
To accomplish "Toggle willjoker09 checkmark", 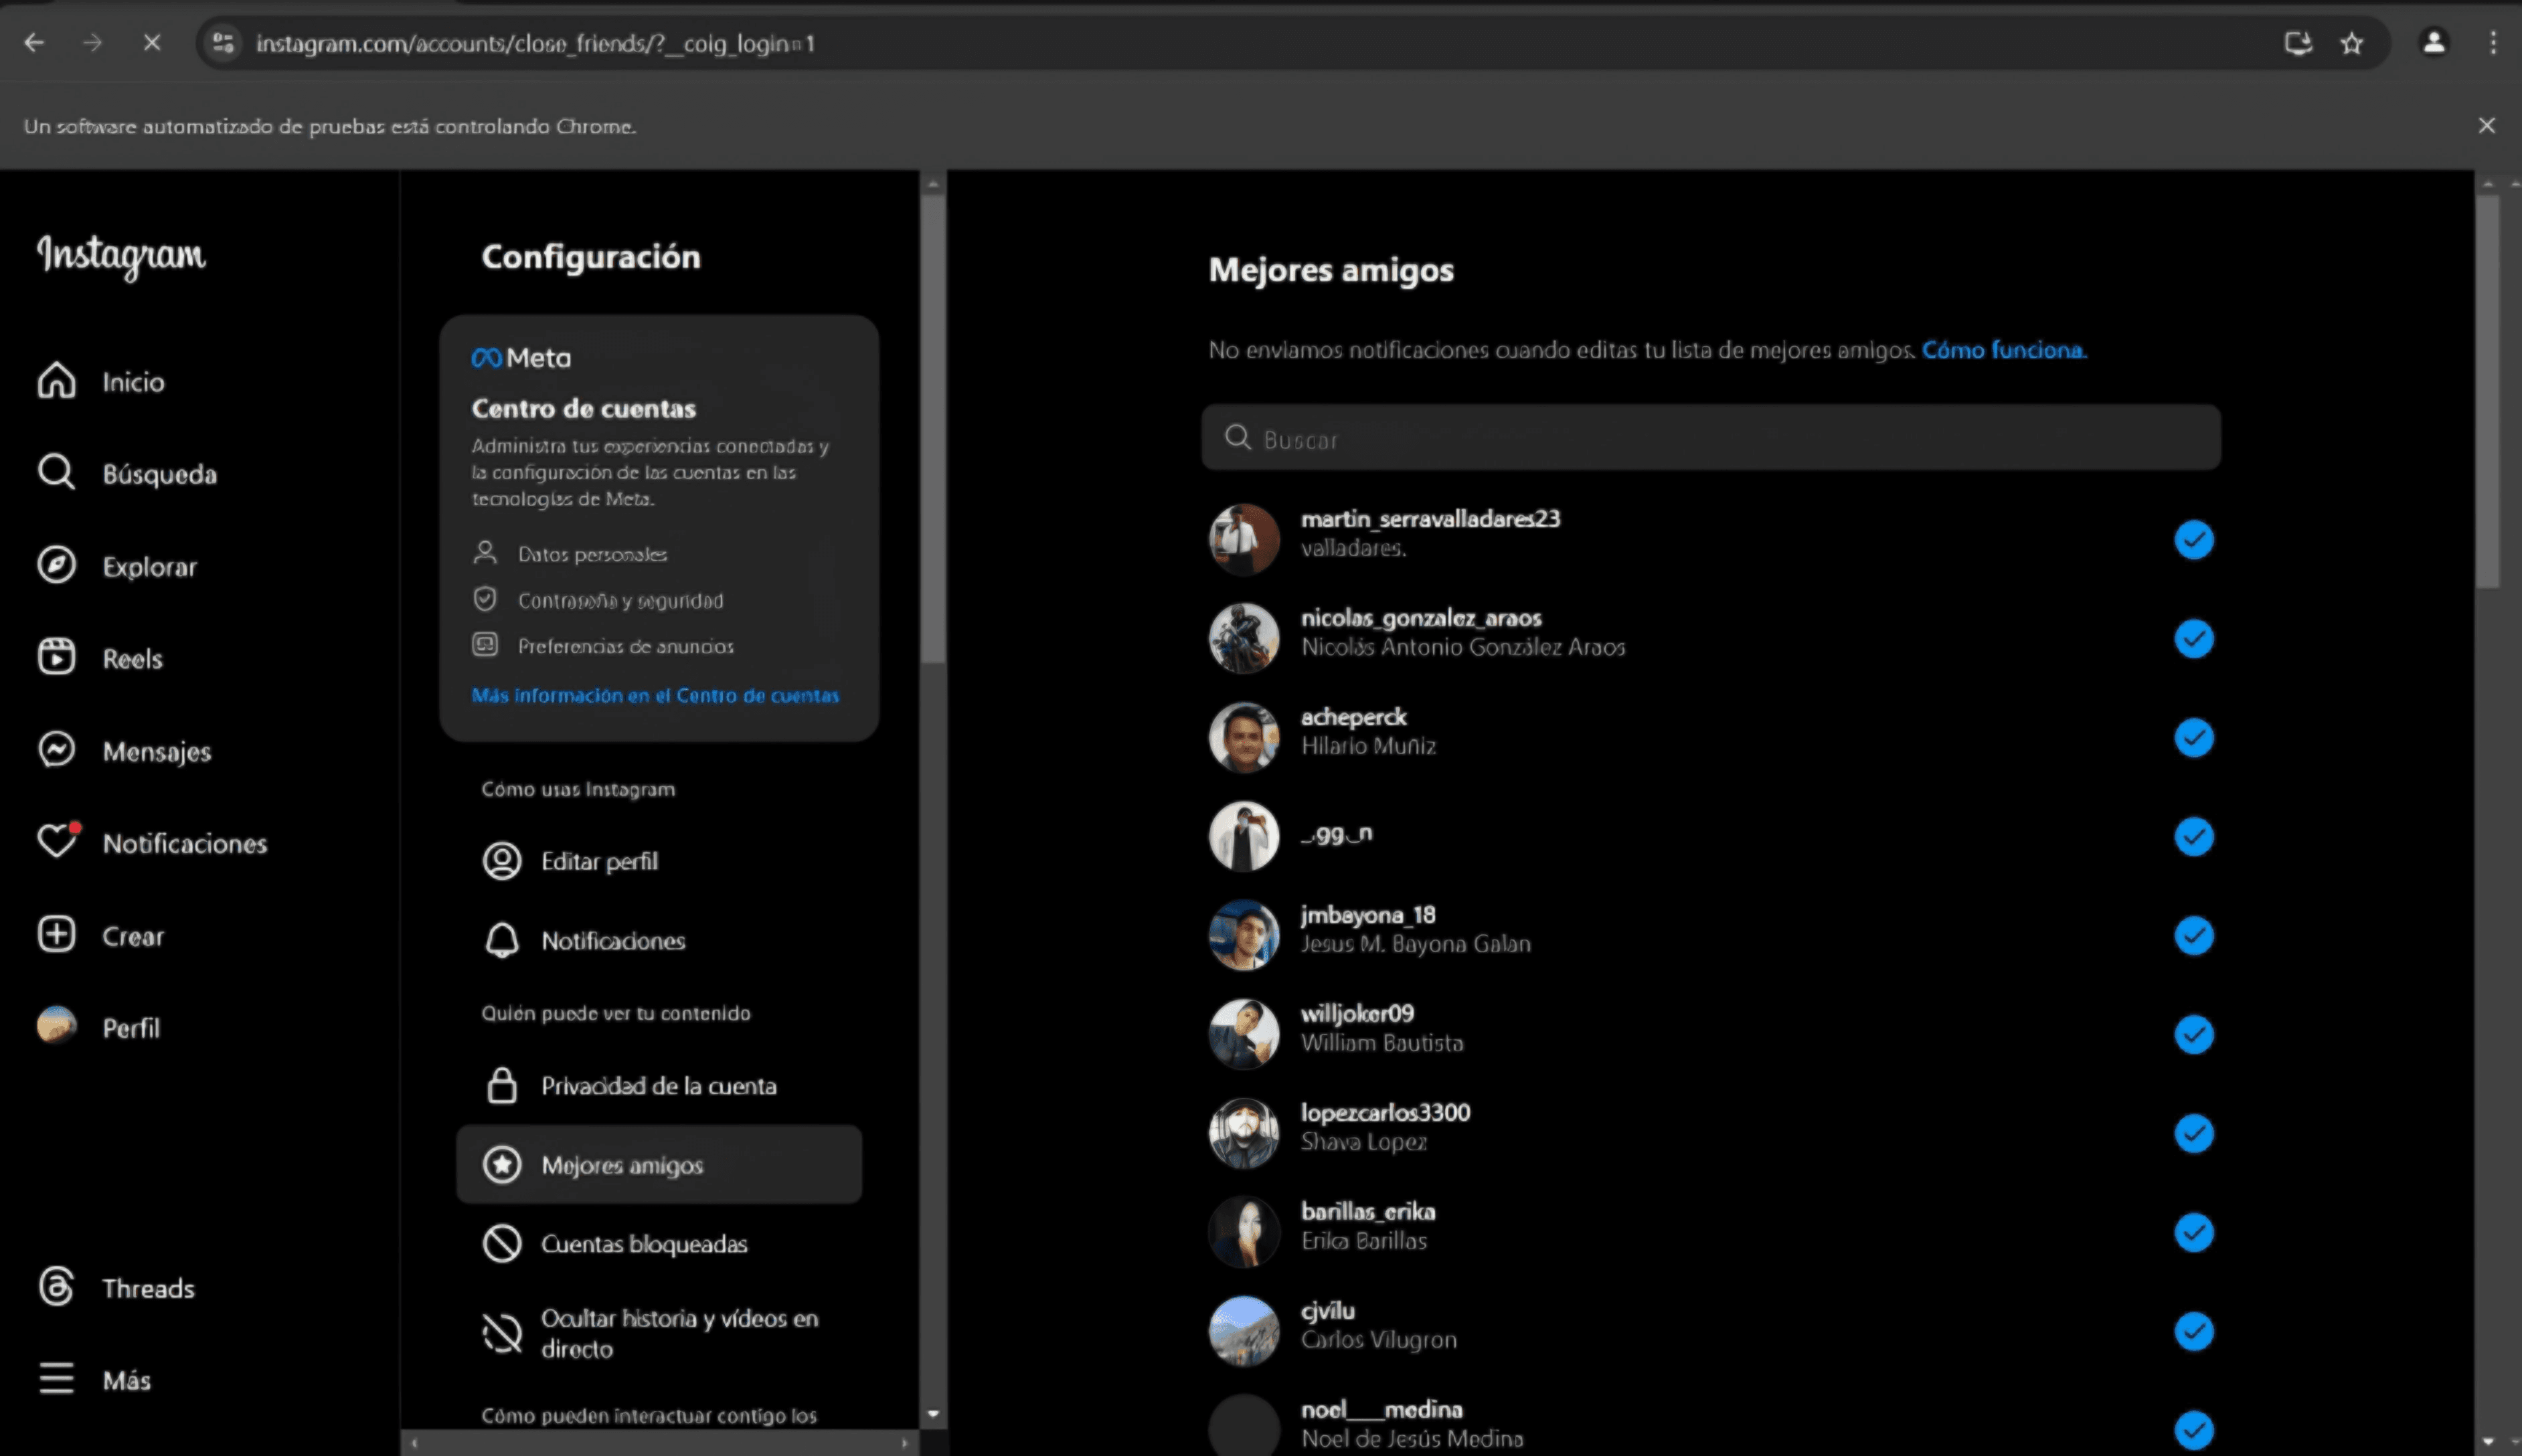I will pyautogui.click(x=2194, y=1034).
